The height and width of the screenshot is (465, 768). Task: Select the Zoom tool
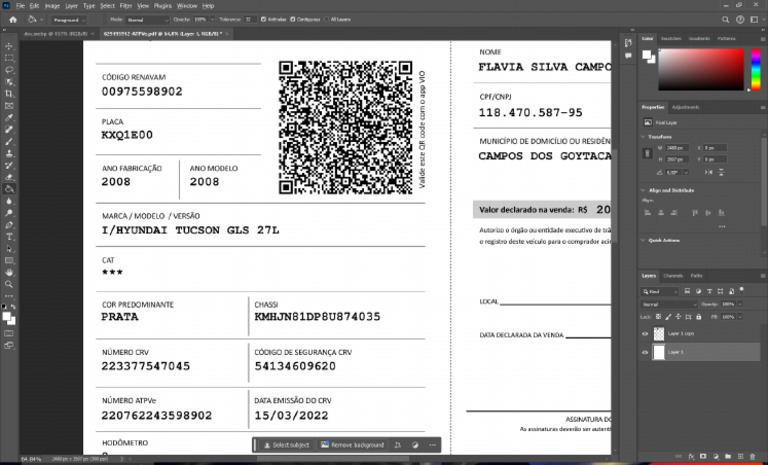9,284
